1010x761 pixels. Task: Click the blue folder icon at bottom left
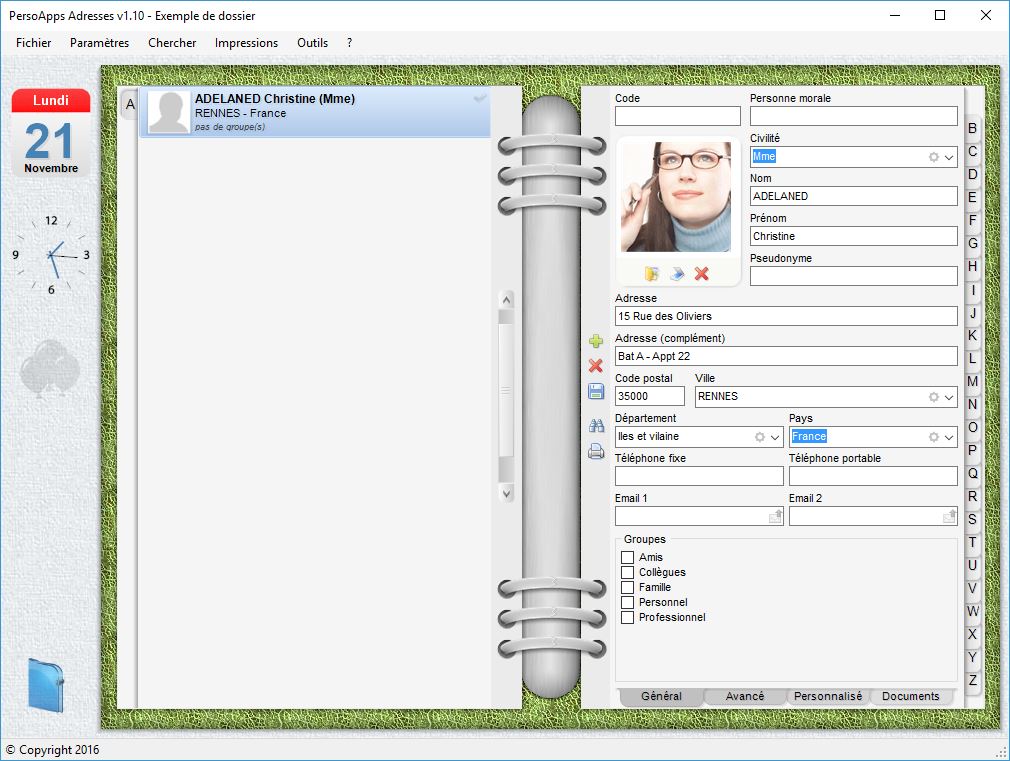[x=46, y=686]
